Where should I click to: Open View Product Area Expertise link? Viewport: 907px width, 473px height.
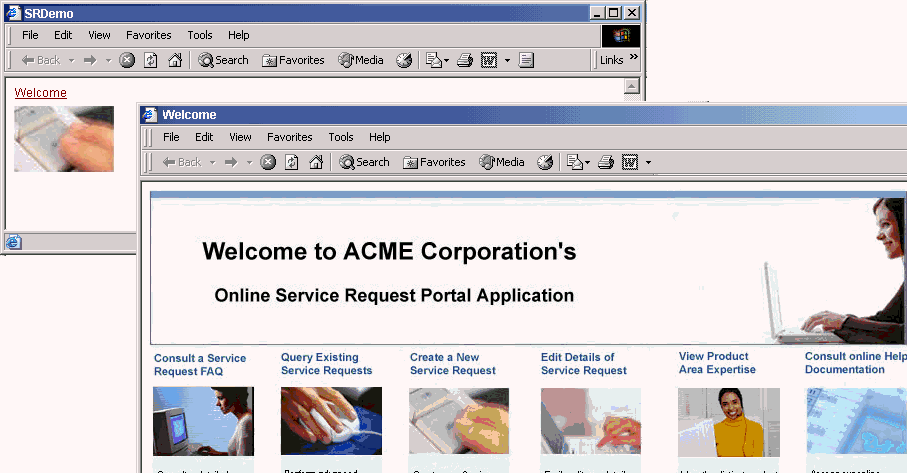(x=717, y=363)
